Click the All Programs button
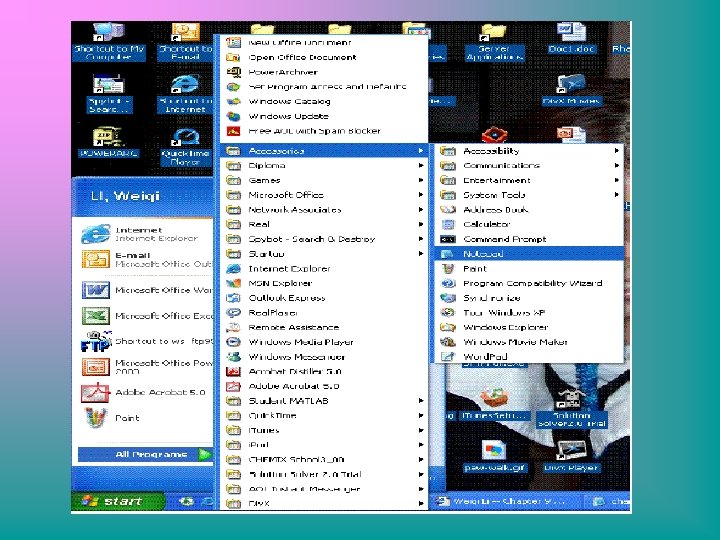Image resolution: width=720 pixels, height=540 pixels. pos(145,455)
